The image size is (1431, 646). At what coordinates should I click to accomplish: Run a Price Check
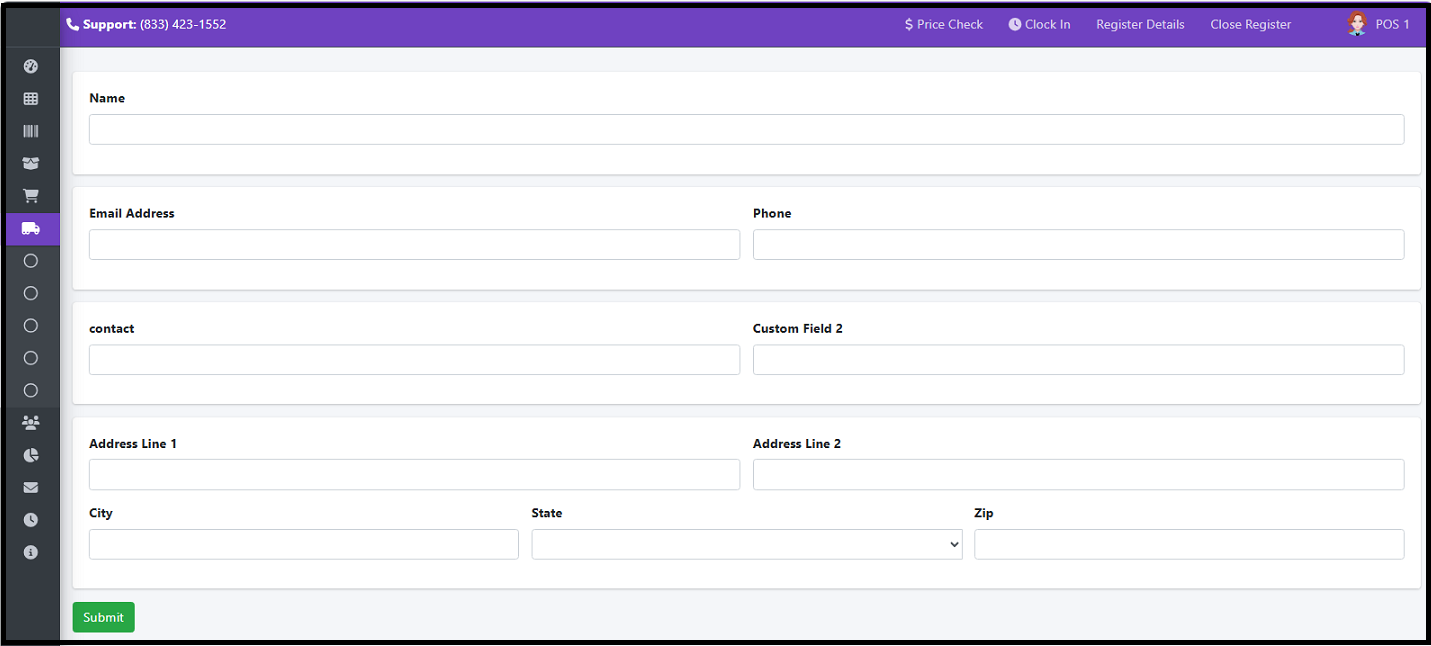(943, 24)
